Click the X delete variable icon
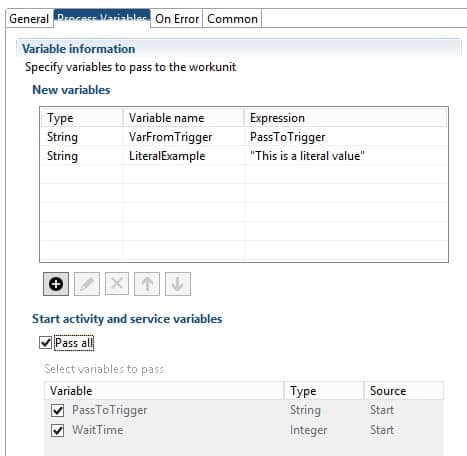This screenshot has height=456, width=467. coord(117,284)
